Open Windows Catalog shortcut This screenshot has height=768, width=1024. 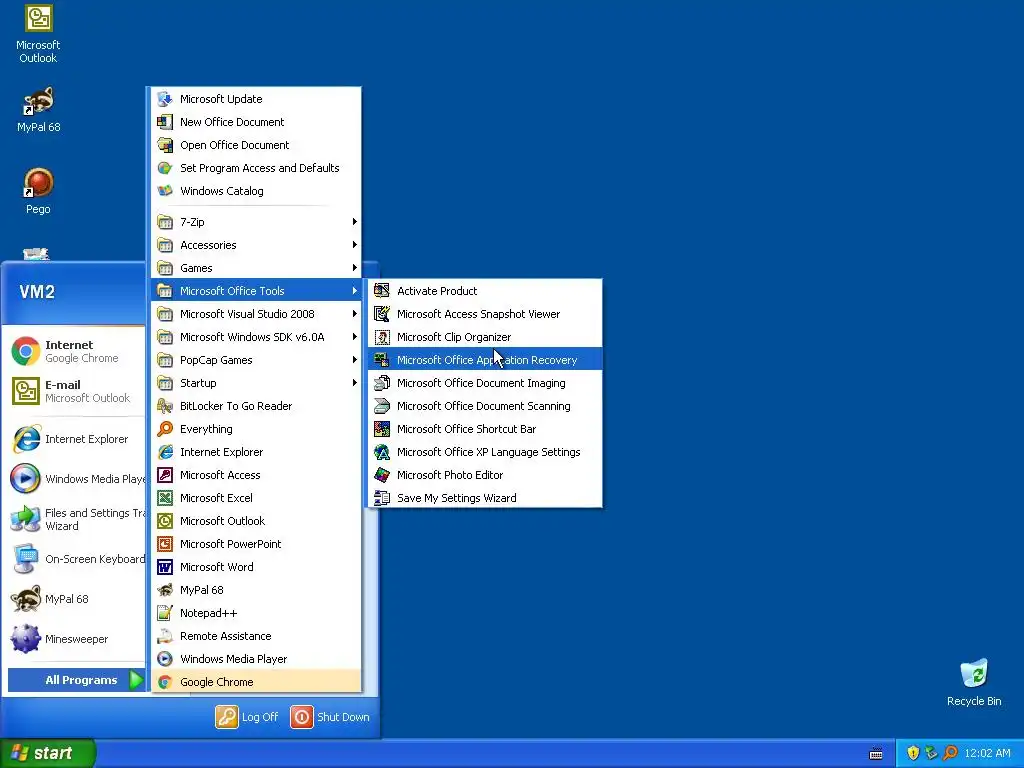256,191
